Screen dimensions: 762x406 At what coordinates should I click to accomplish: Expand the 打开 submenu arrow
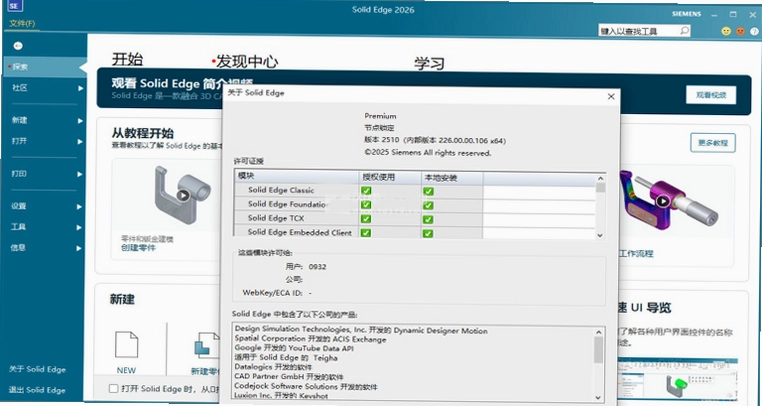coord(80,142)
